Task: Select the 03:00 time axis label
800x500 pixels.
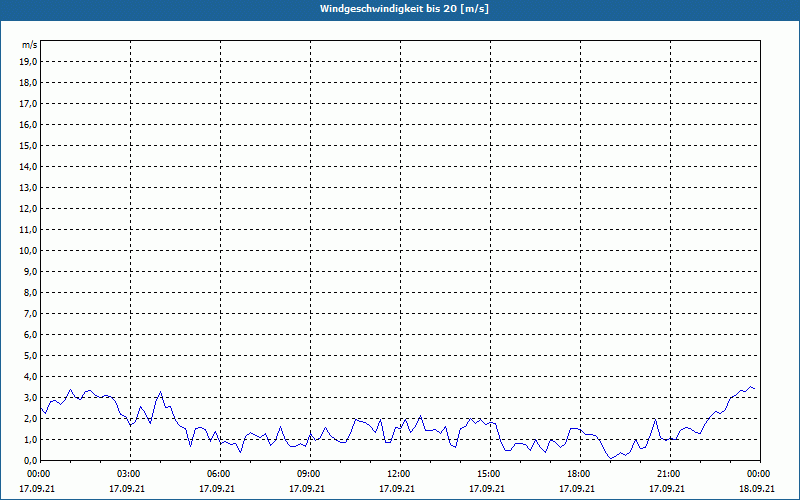Action: click(x=129, y=474)
